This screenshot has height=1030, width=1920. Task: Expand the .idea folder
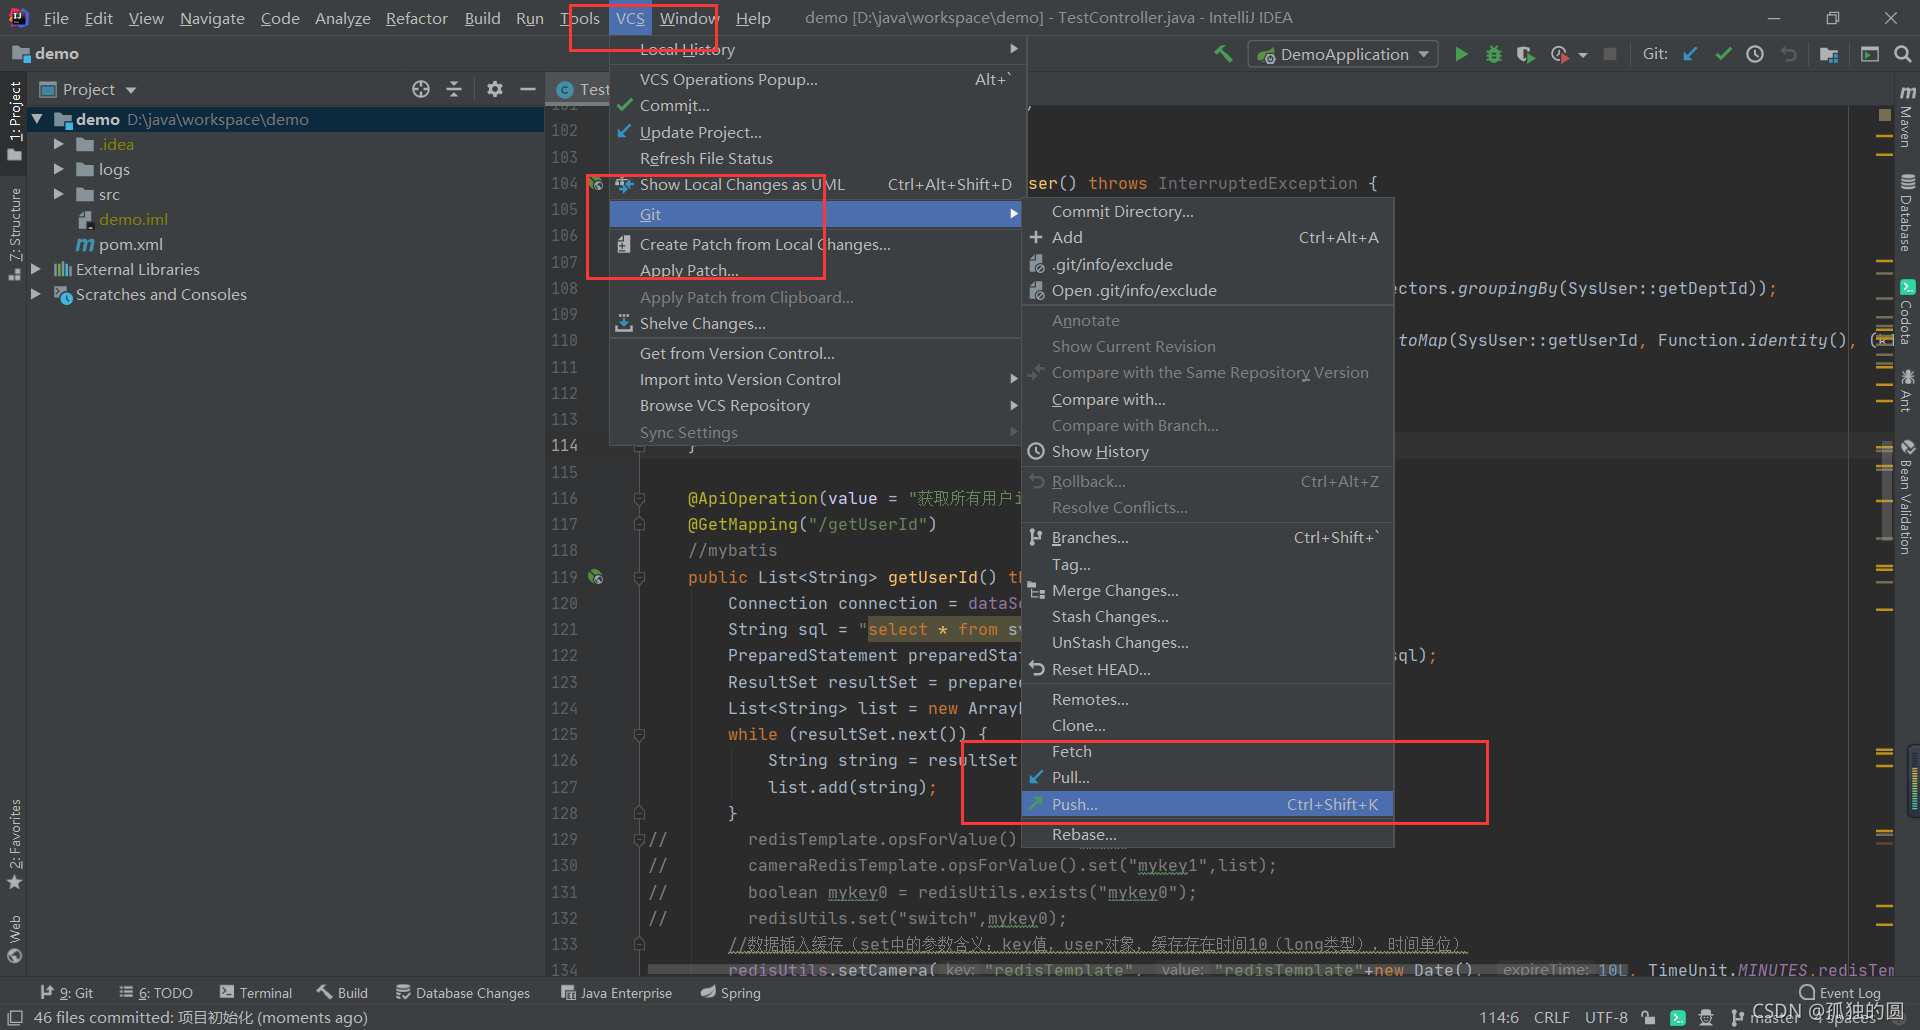point(58,144)
